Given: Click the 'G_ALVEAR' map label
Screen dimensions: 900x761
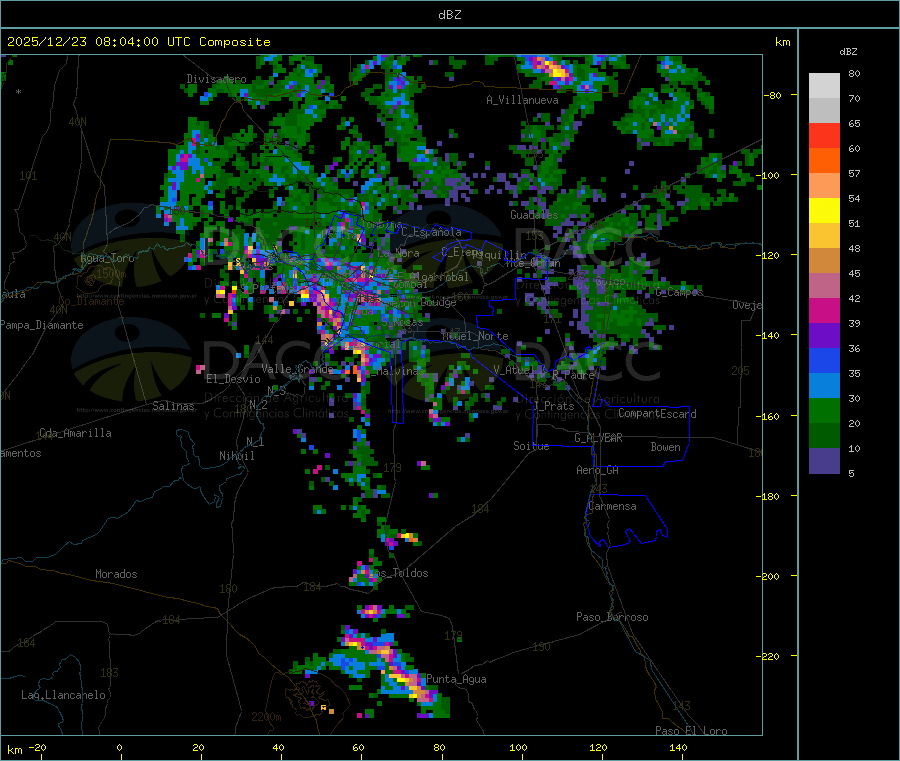Looking at the screenshot, I should click(x=598, y=438).
